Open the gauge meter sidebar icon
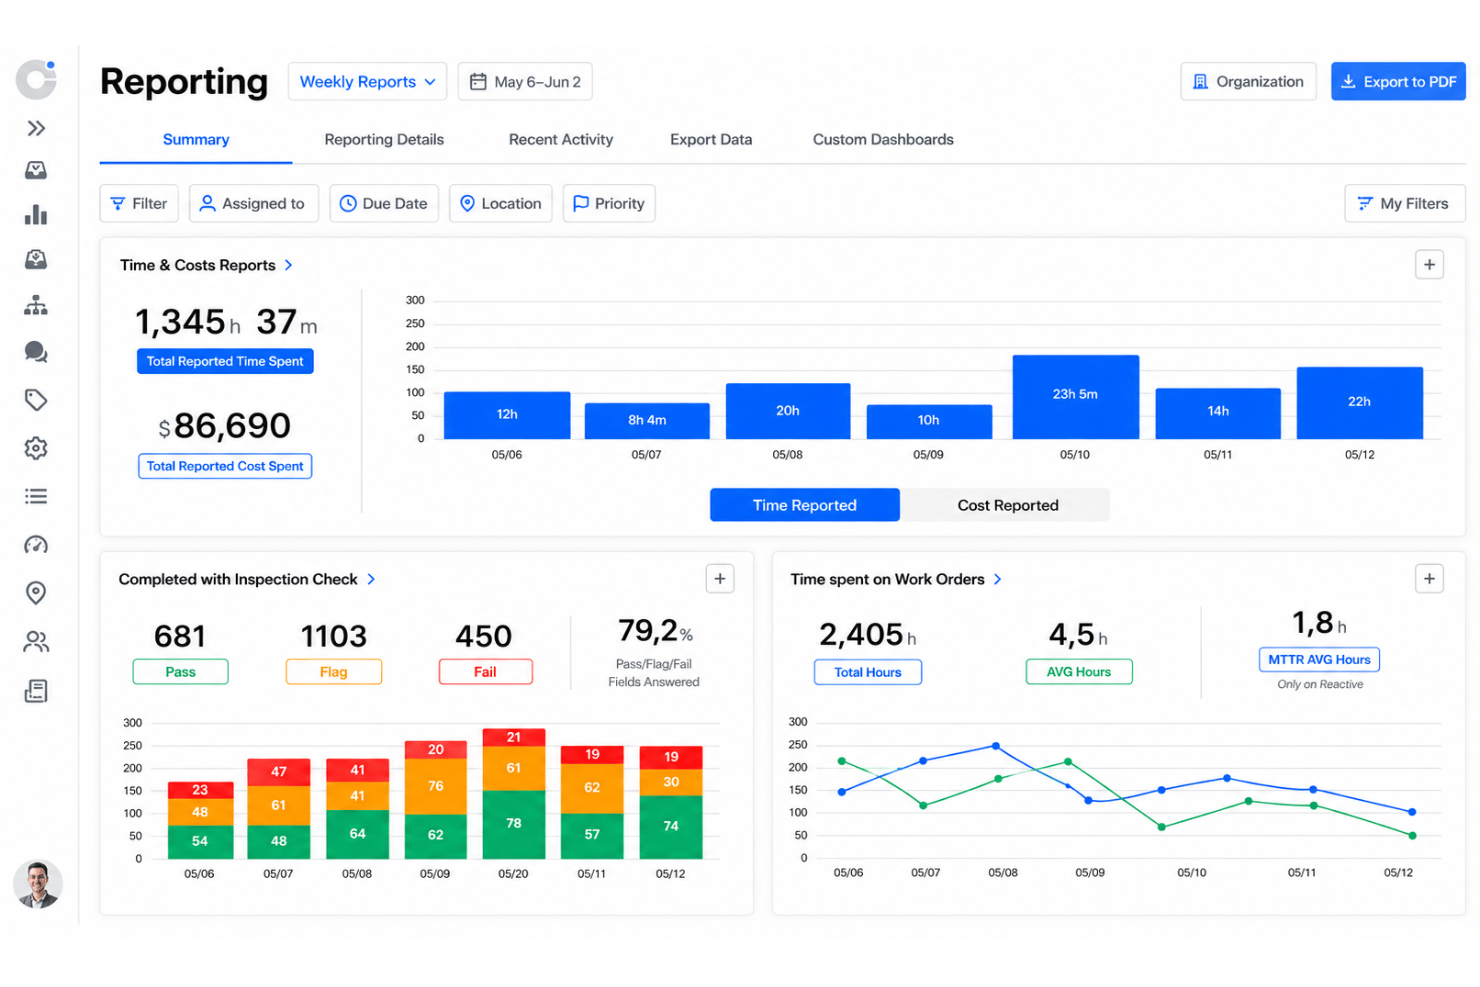Image resolution: width=1480 pixels, height=987 pixels. tap(36, 545)
